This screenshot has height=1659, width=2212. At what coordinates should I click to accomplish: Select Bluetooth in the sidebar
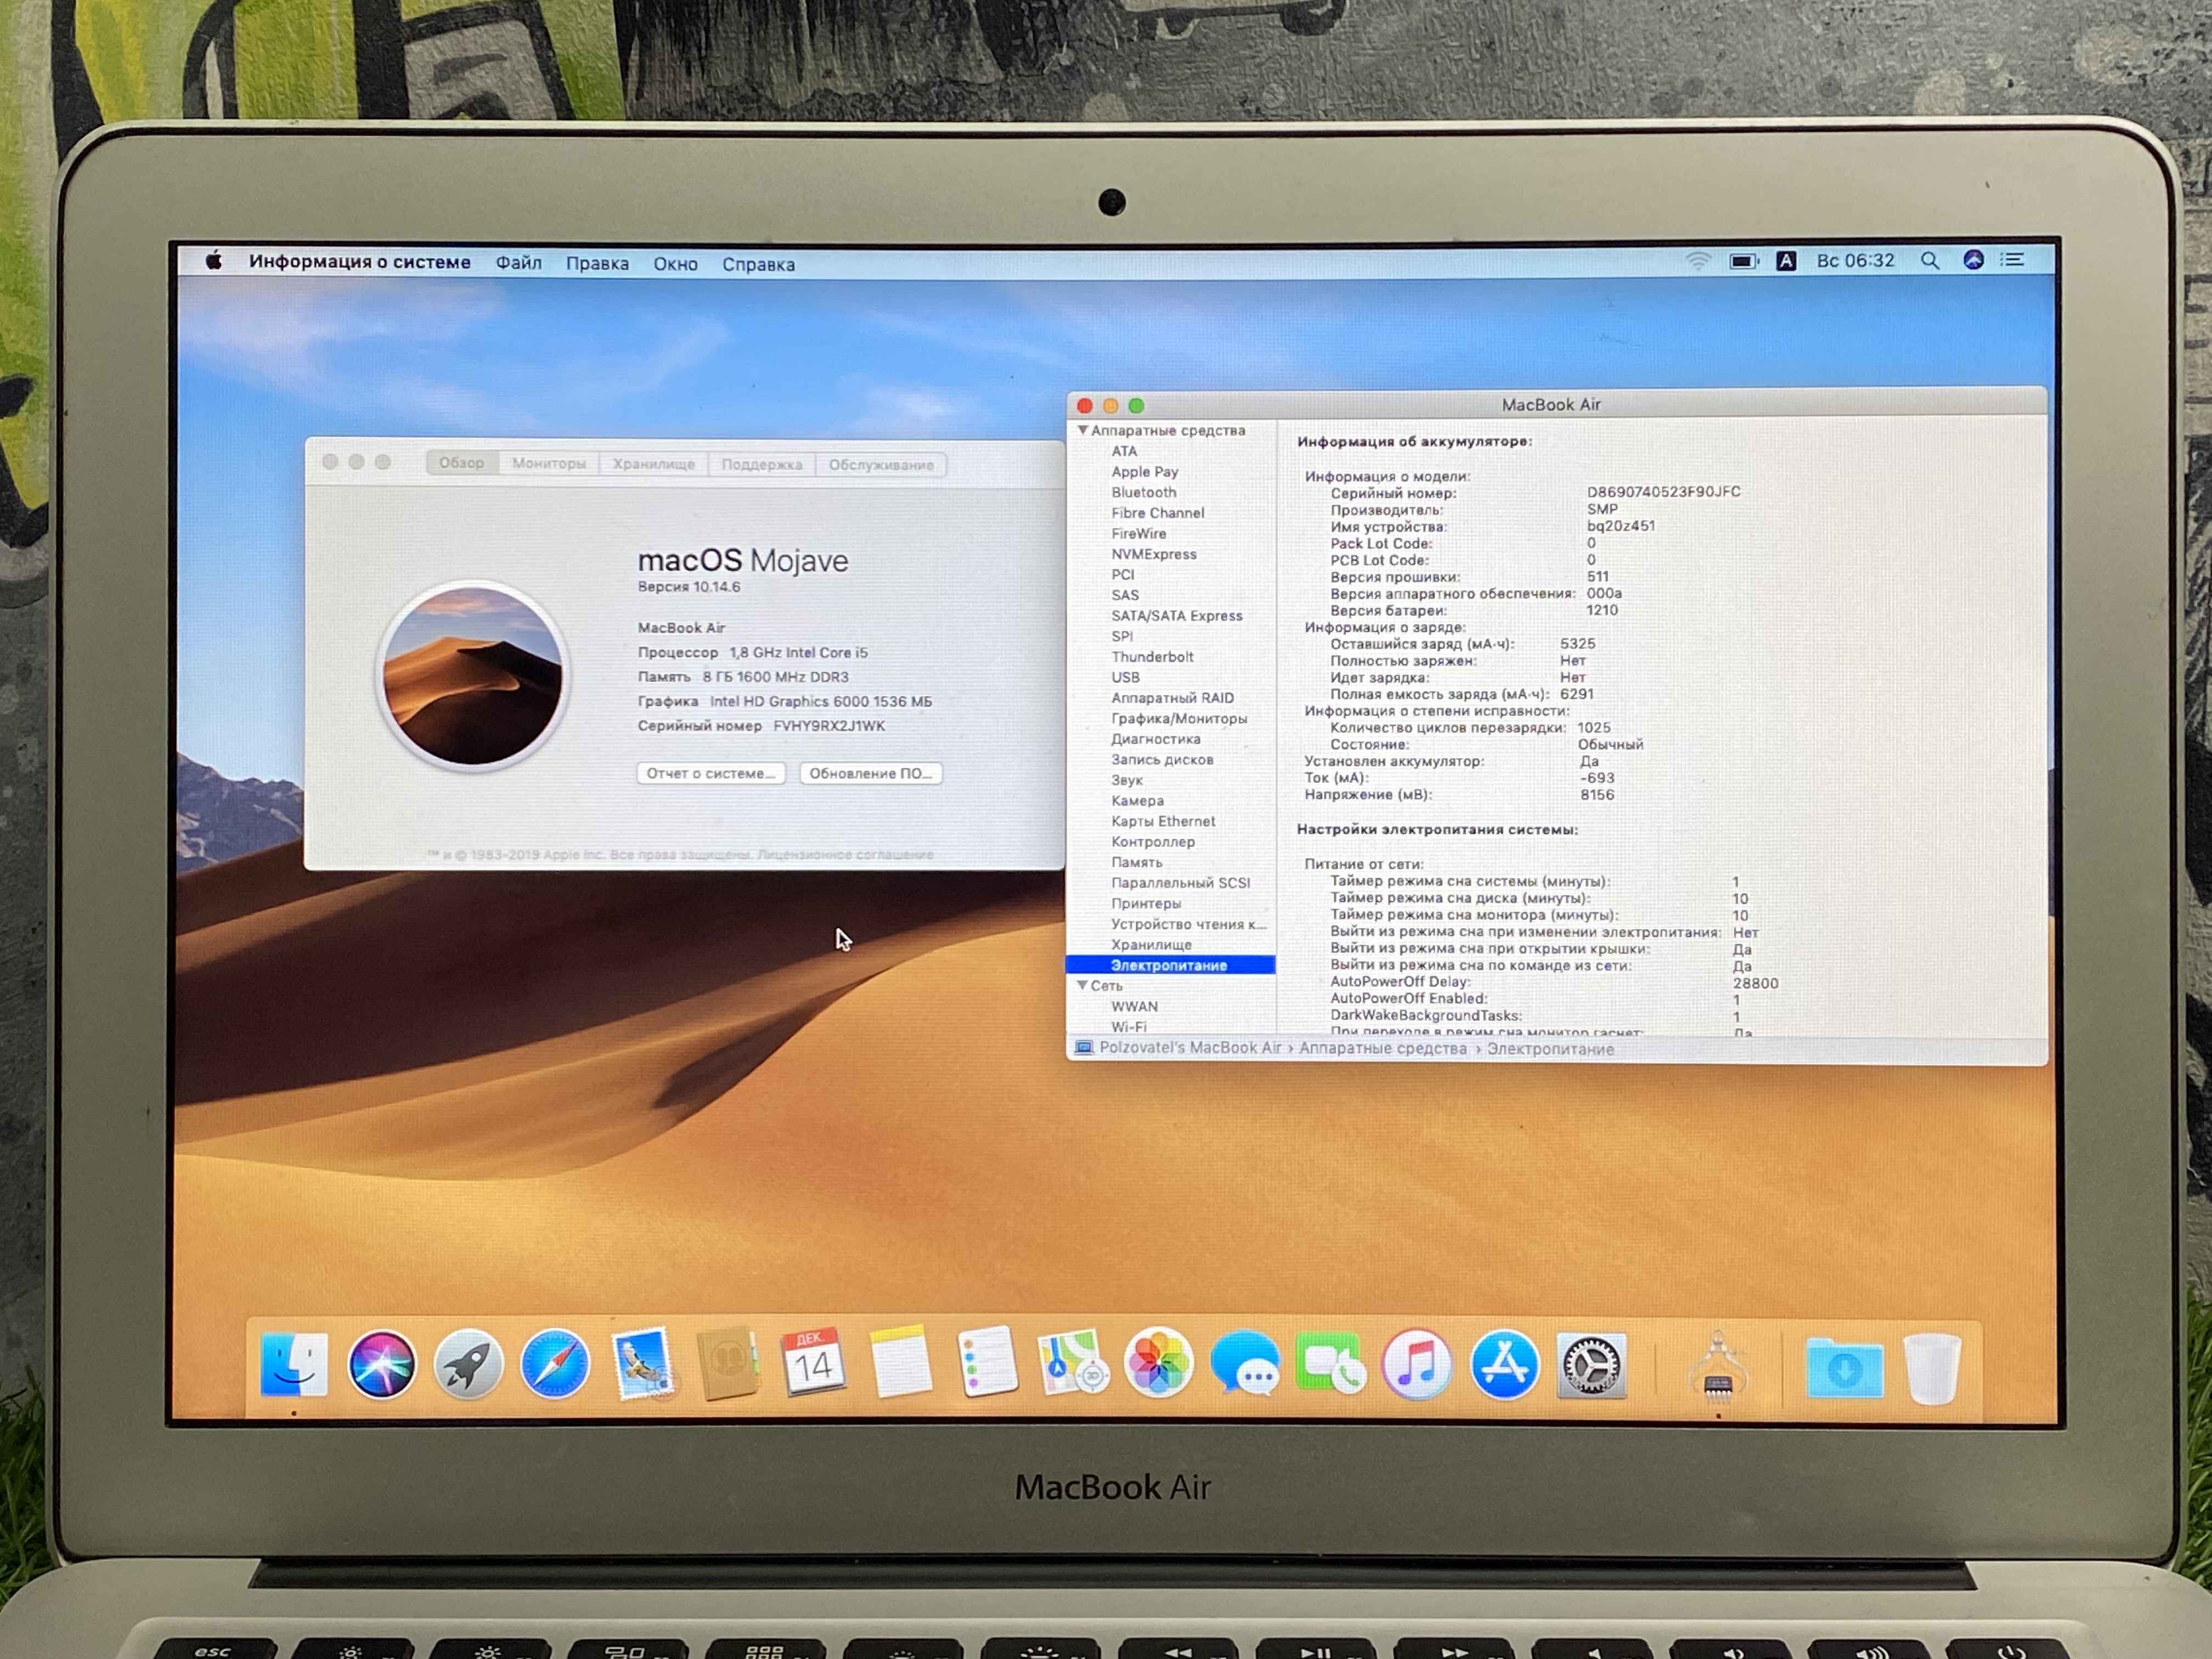[x=1143, y=492]
